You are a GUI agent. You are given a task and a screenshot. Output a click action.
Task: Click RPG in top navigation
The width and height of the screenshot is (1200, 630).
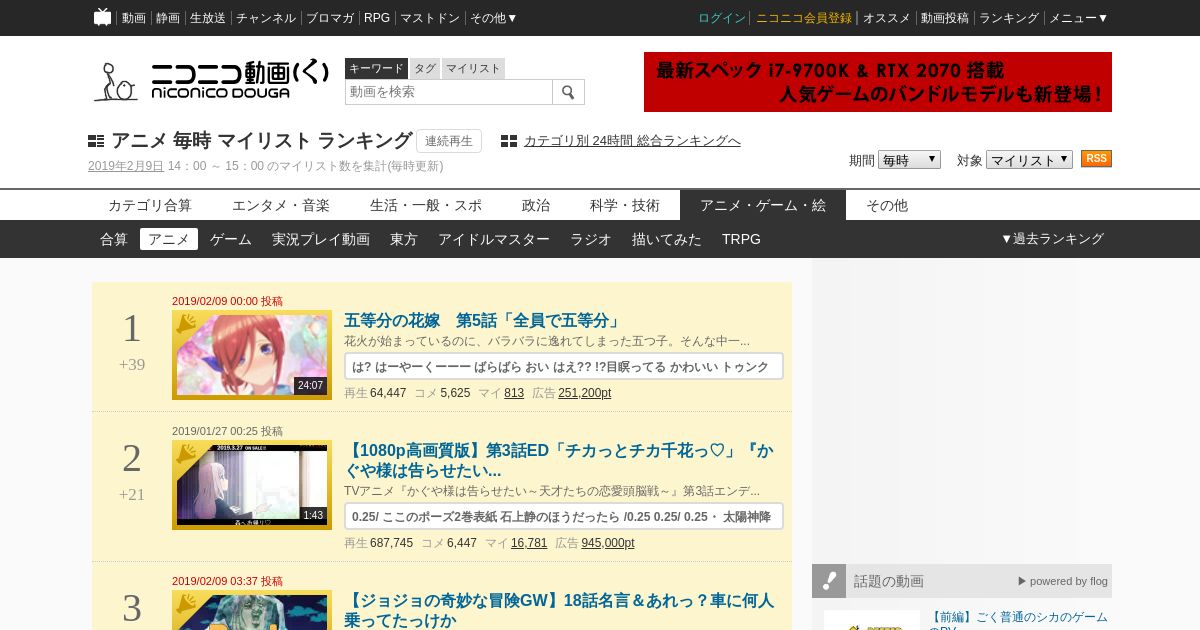tap(377, 18)
